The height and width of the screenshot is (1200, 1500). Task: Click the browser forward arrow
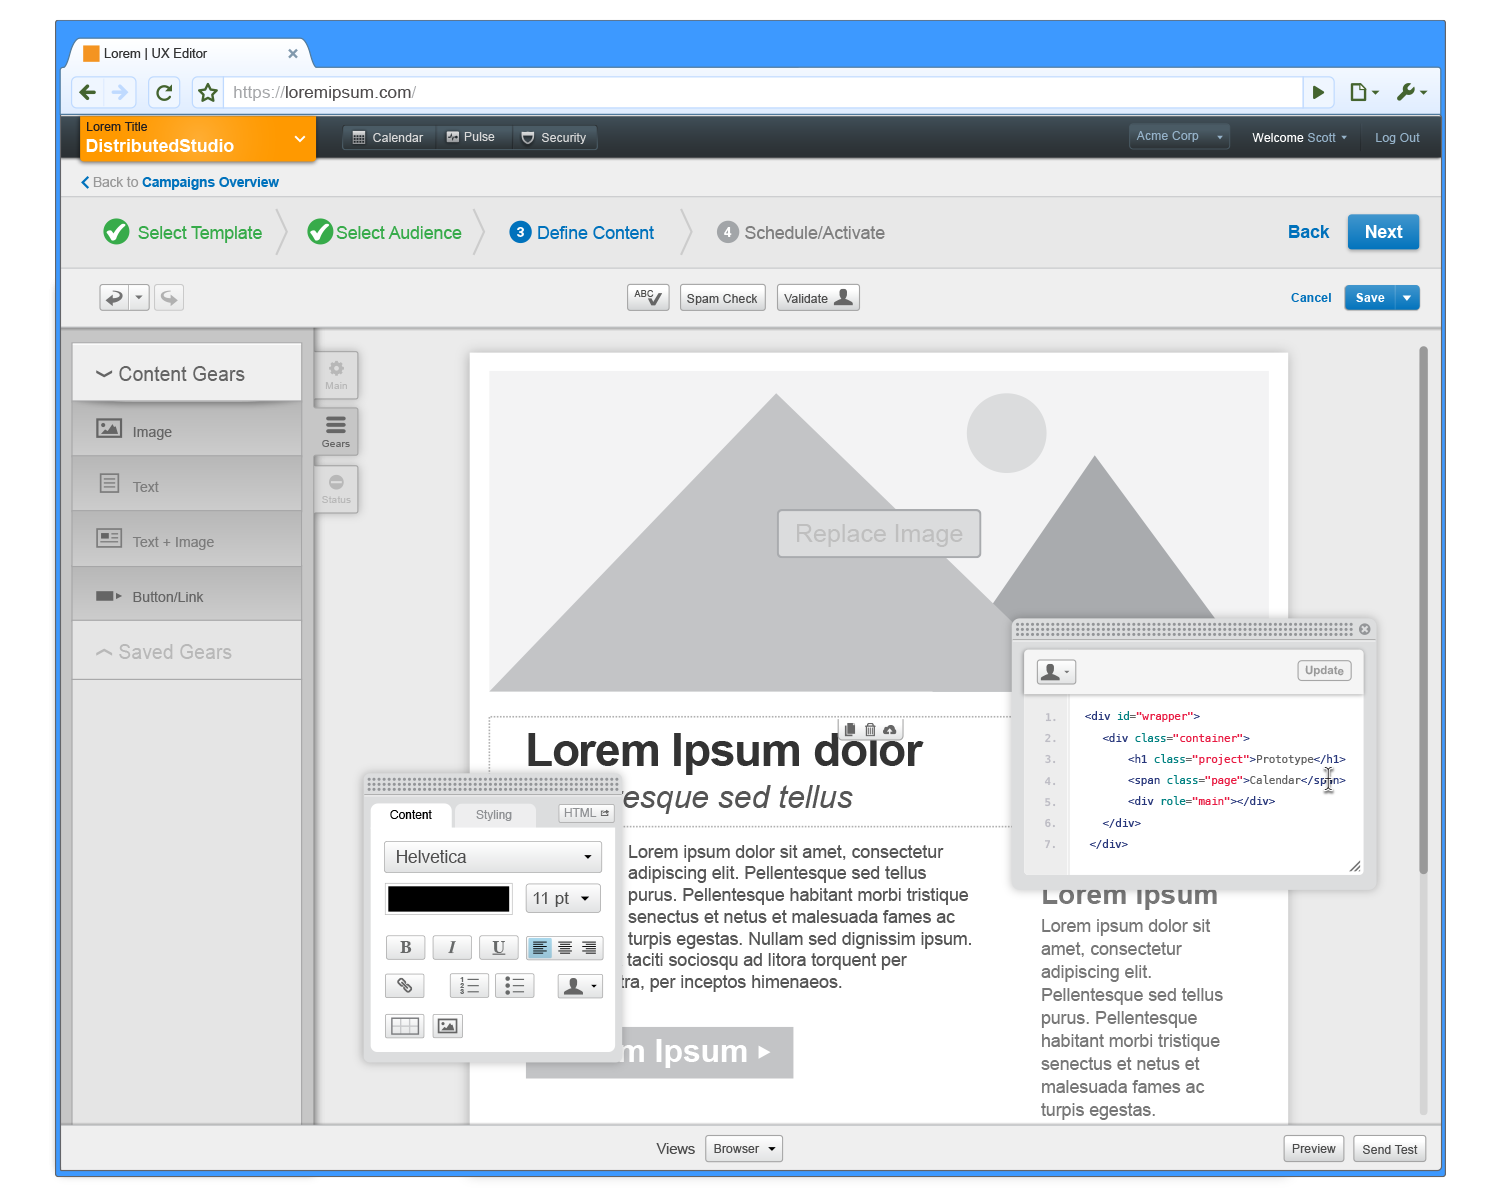coord(120,93)
